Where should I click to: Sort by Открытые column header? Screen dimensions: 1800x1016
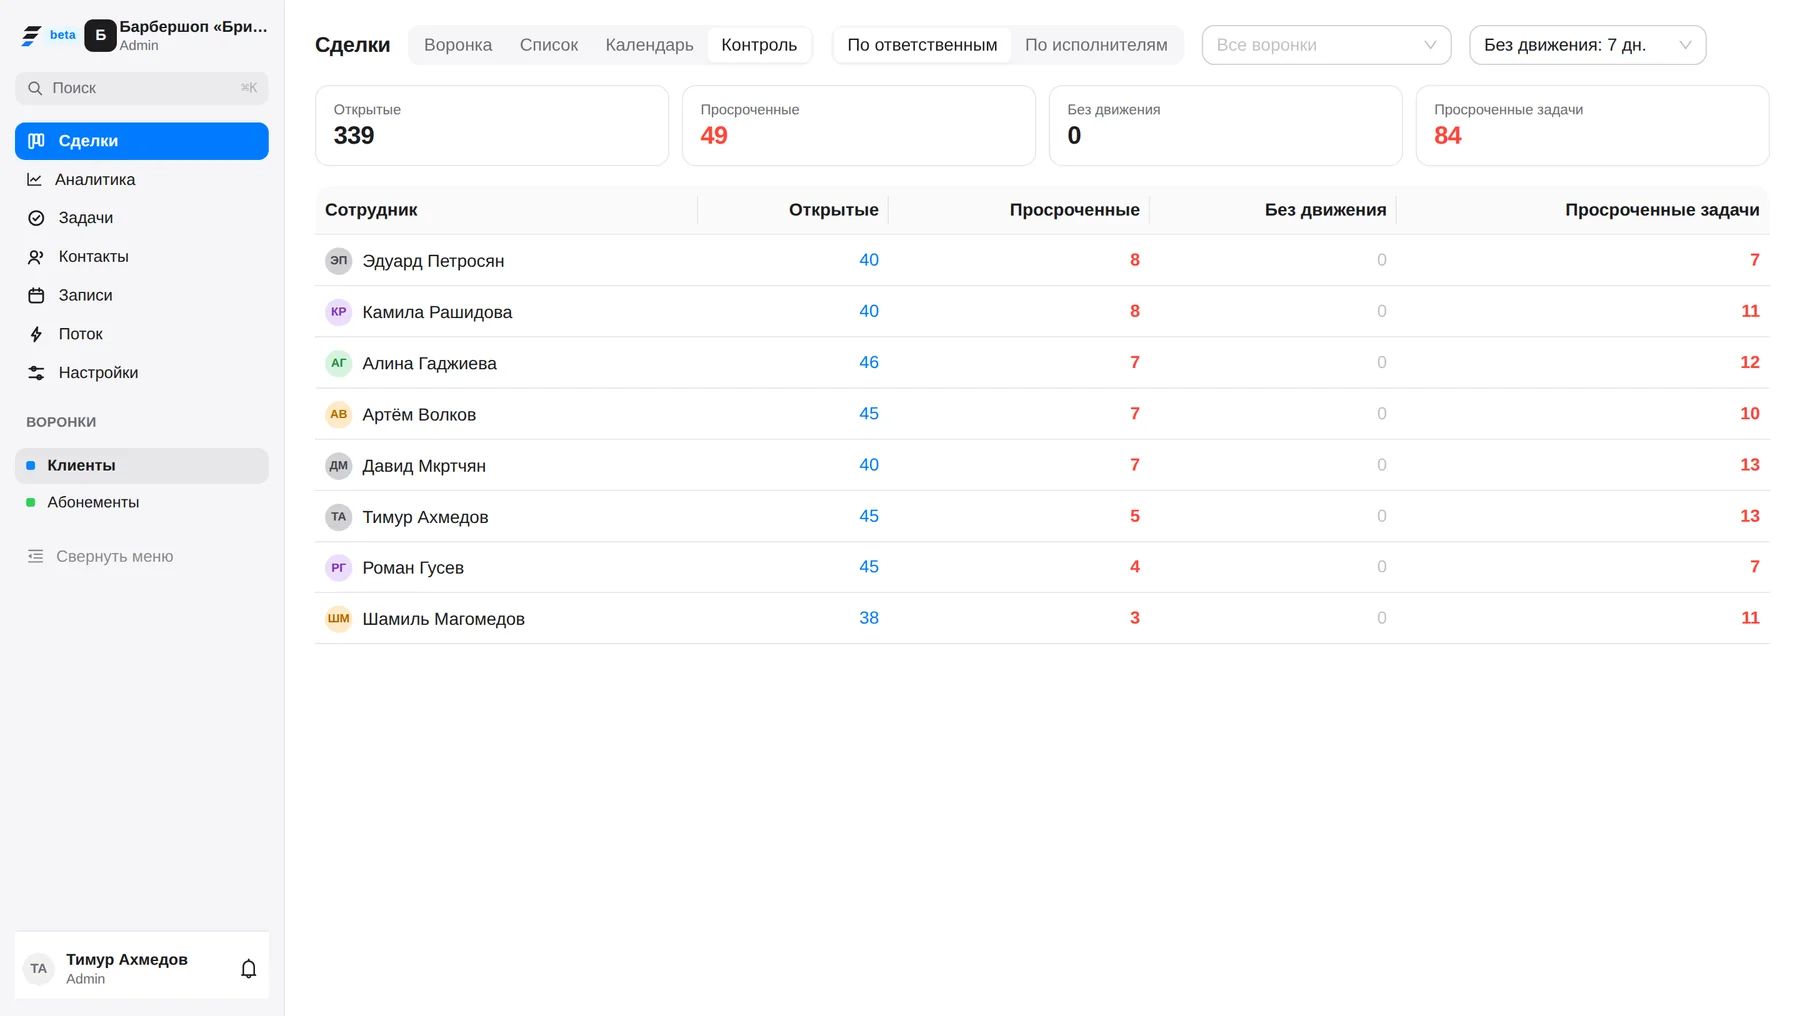[833, 210]
